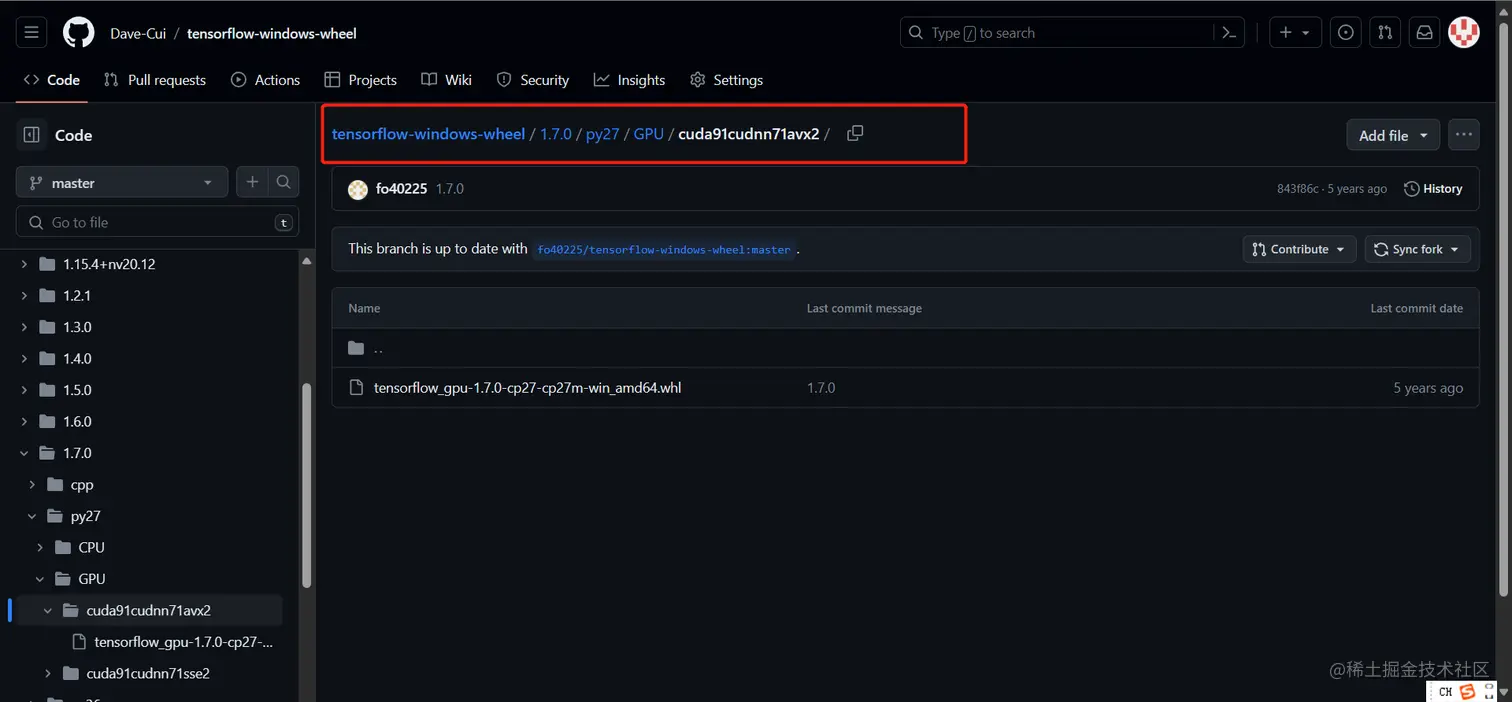Expand the CPU folder chevron
The image size is (1512, 702).
coord(40,547)
